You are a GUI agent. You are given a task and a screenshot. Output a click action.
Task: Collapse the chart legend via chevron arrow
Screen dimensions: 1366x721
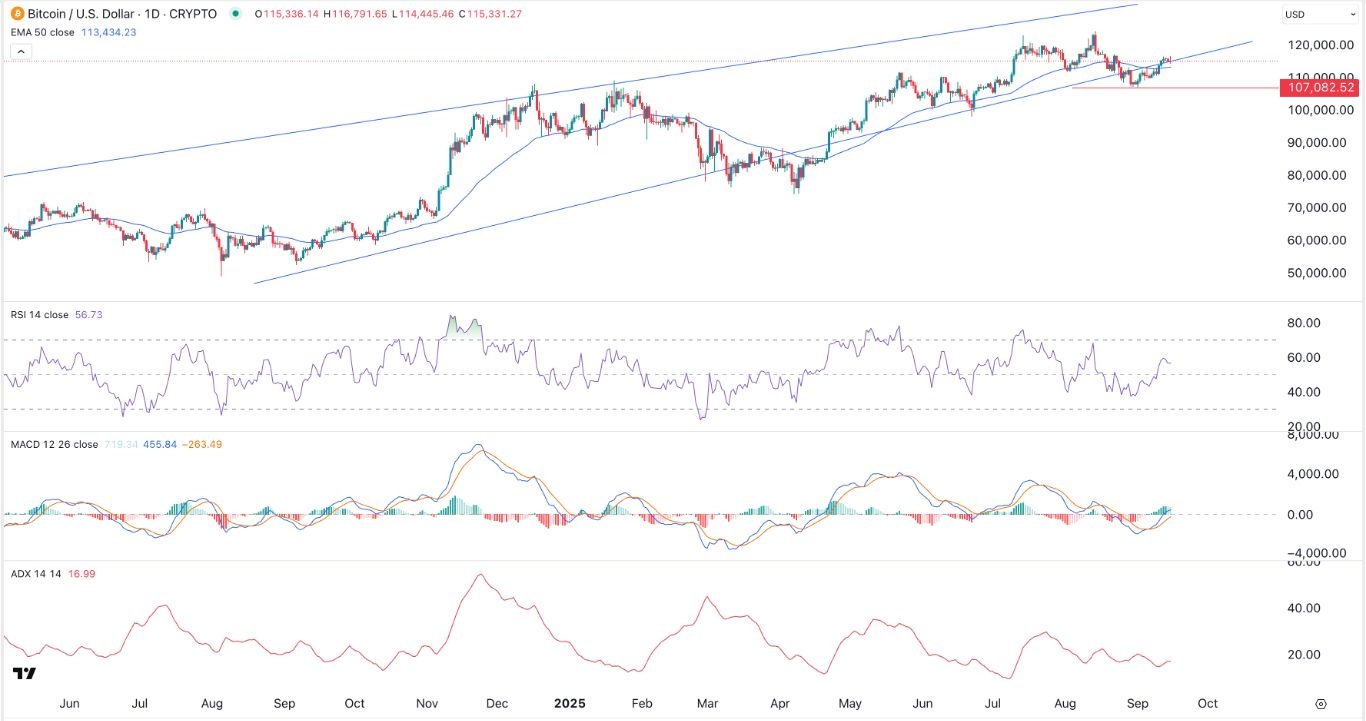(x=21, y=51)
